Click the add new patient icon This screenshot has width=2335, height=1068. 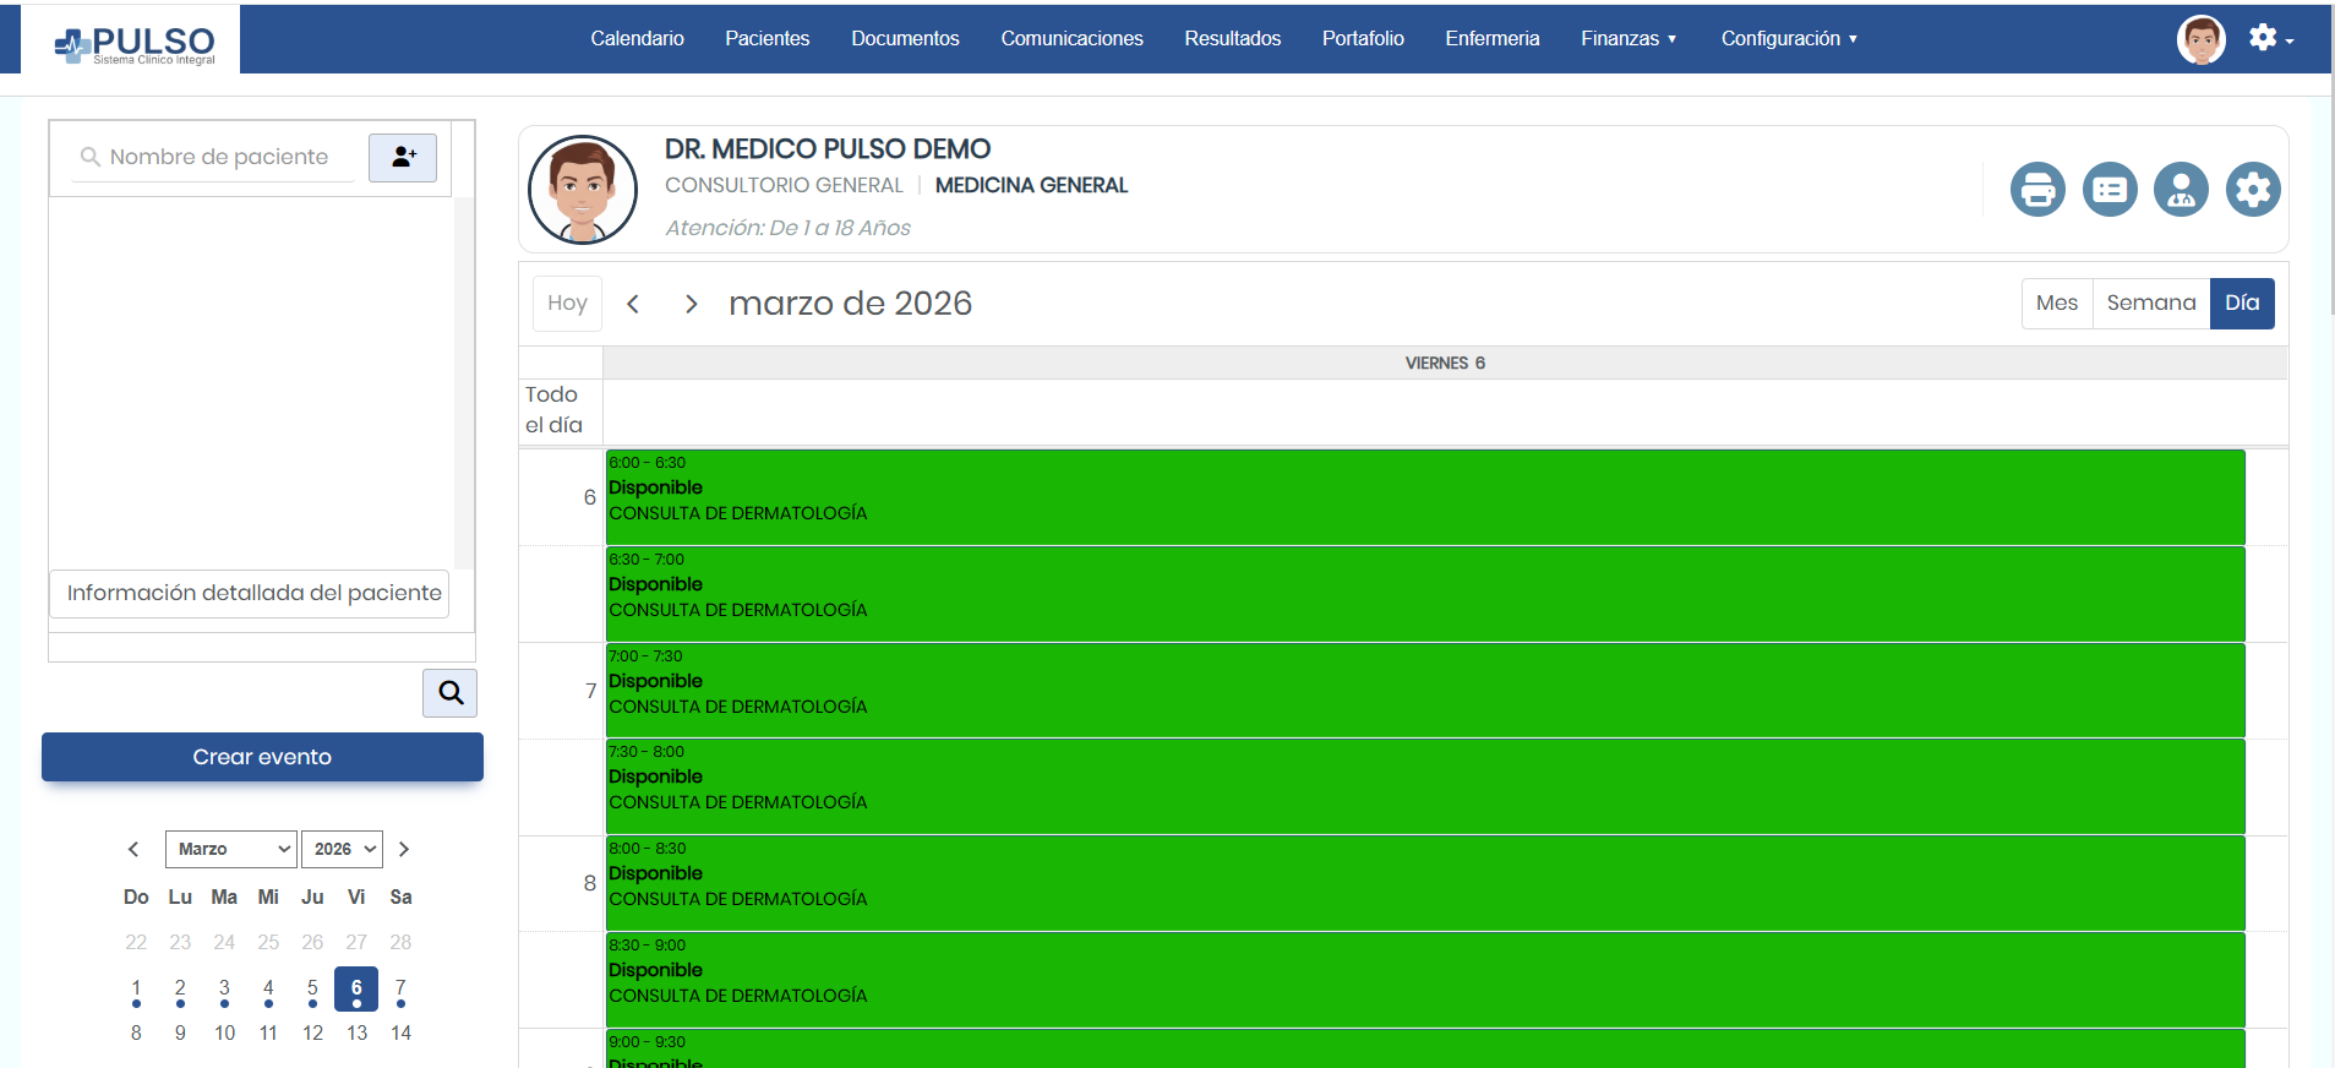point(402,157)
